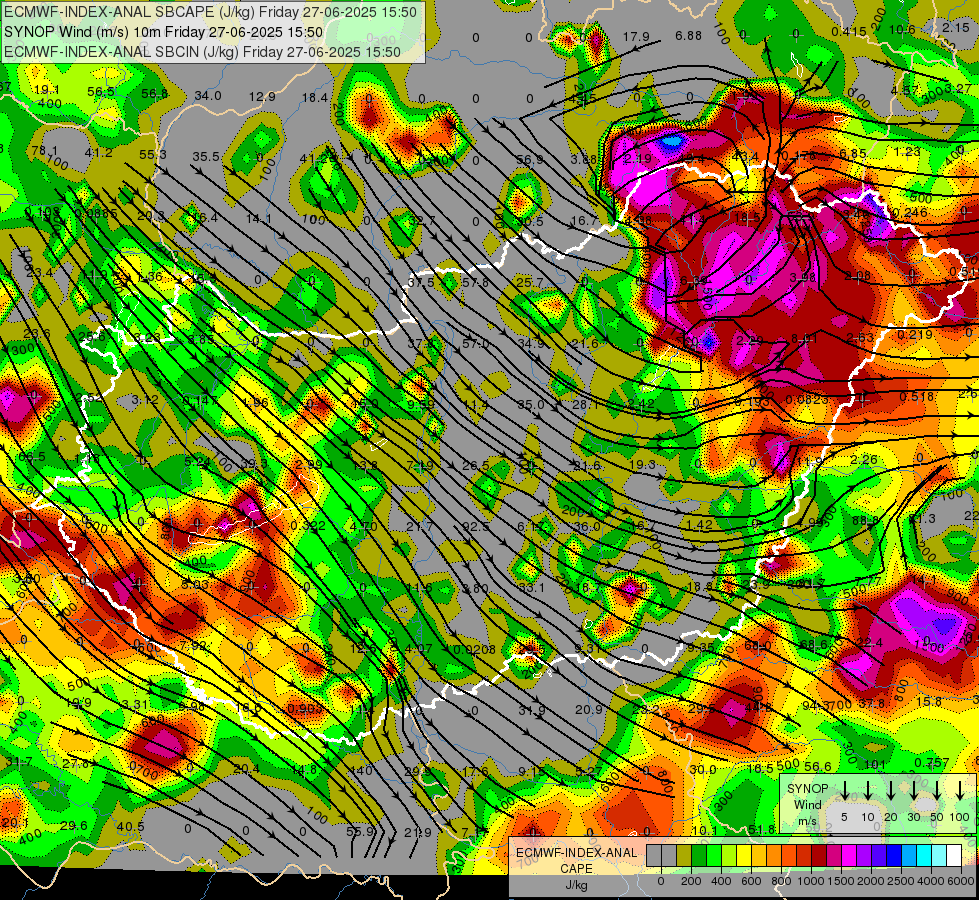Click the SBCIN title line

click(x=202, y=52)
